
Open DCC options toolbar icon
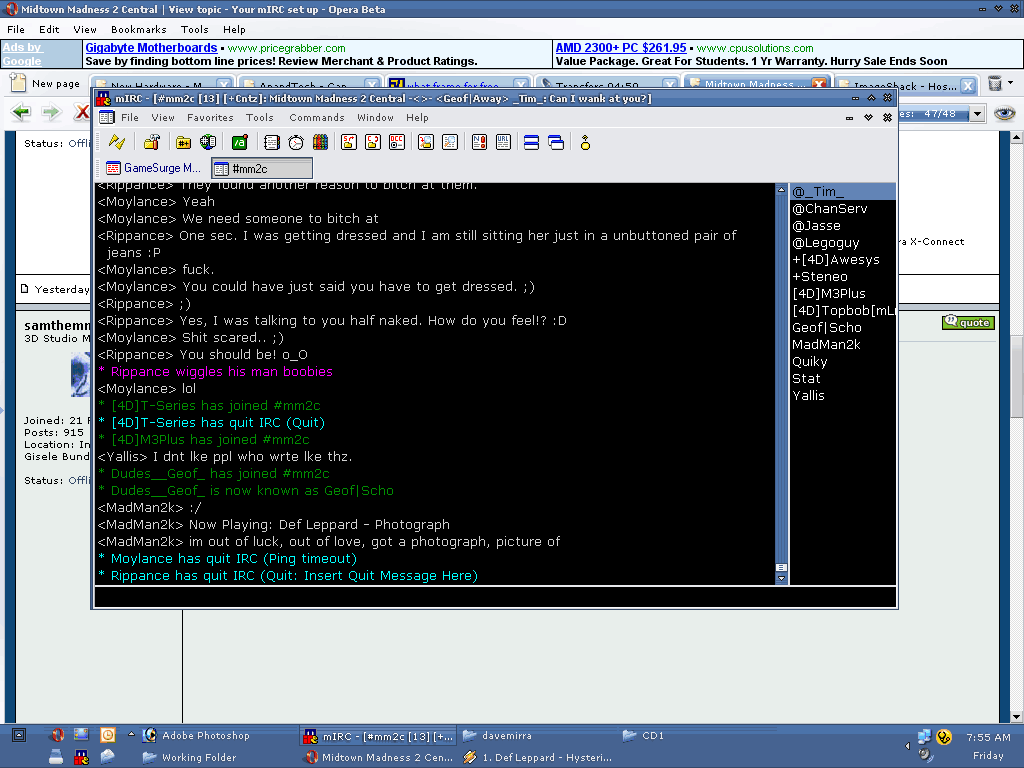click(397, 143)
